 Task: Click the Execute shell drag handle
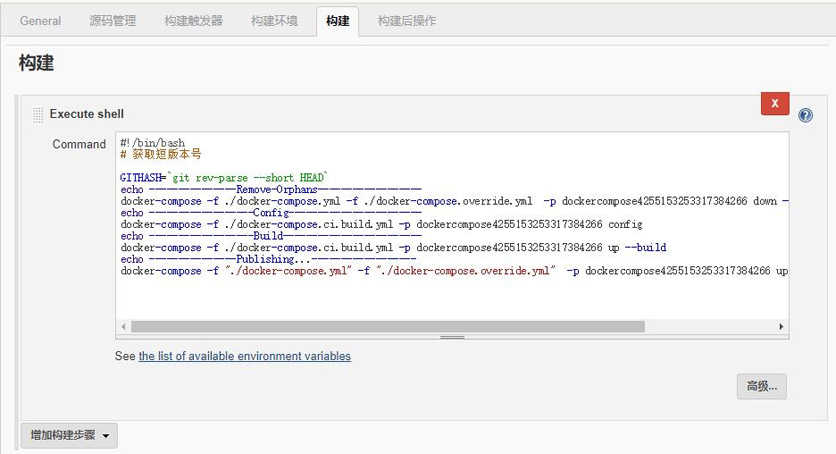pyautogui.click(x=38, y=114)
